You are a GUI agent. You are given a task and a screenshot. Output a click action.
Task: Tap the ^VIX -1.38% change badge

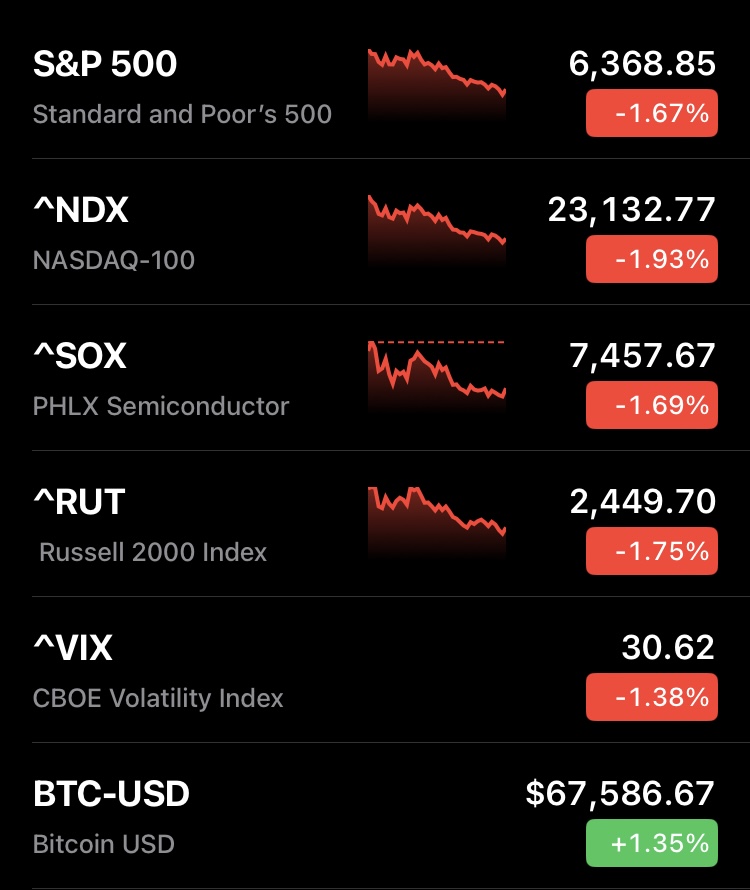(x=651, y=697)
